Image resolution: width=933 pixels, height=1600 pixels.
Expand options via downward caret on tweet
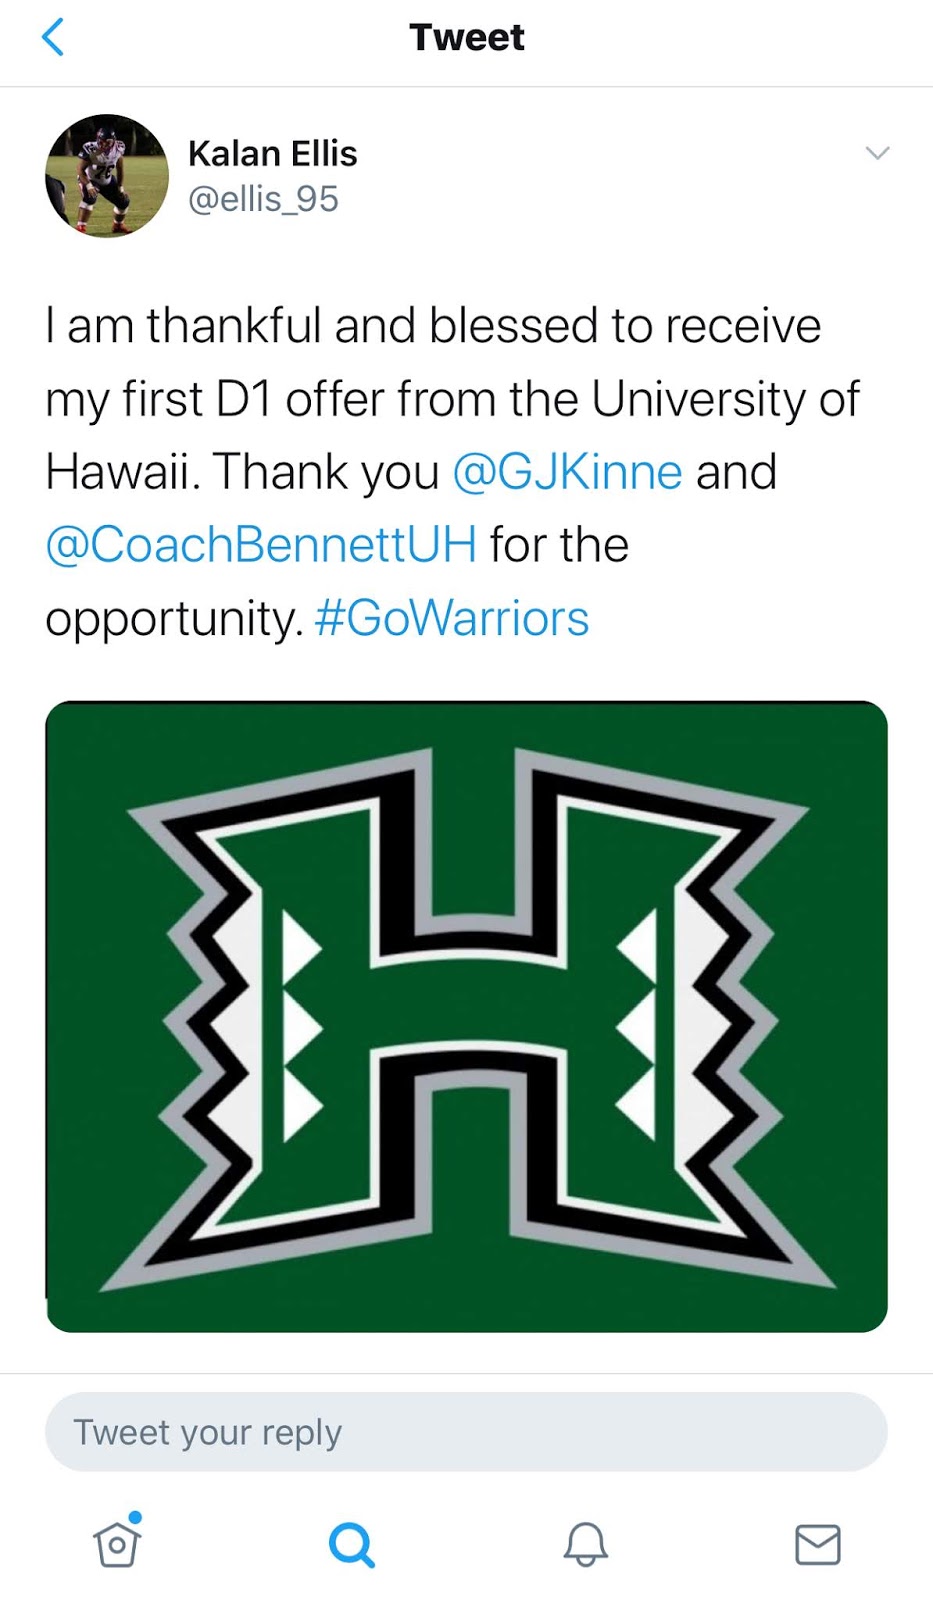[877, 153]
